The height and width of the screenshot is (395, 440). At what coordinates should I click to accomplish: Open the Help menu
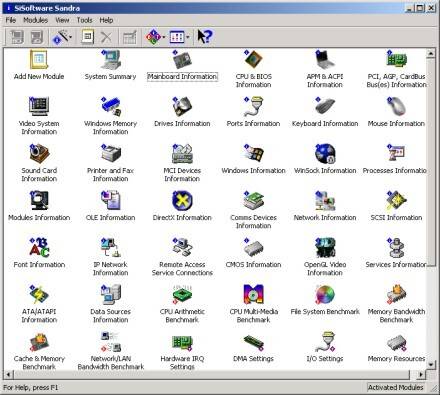pos(106,20)
